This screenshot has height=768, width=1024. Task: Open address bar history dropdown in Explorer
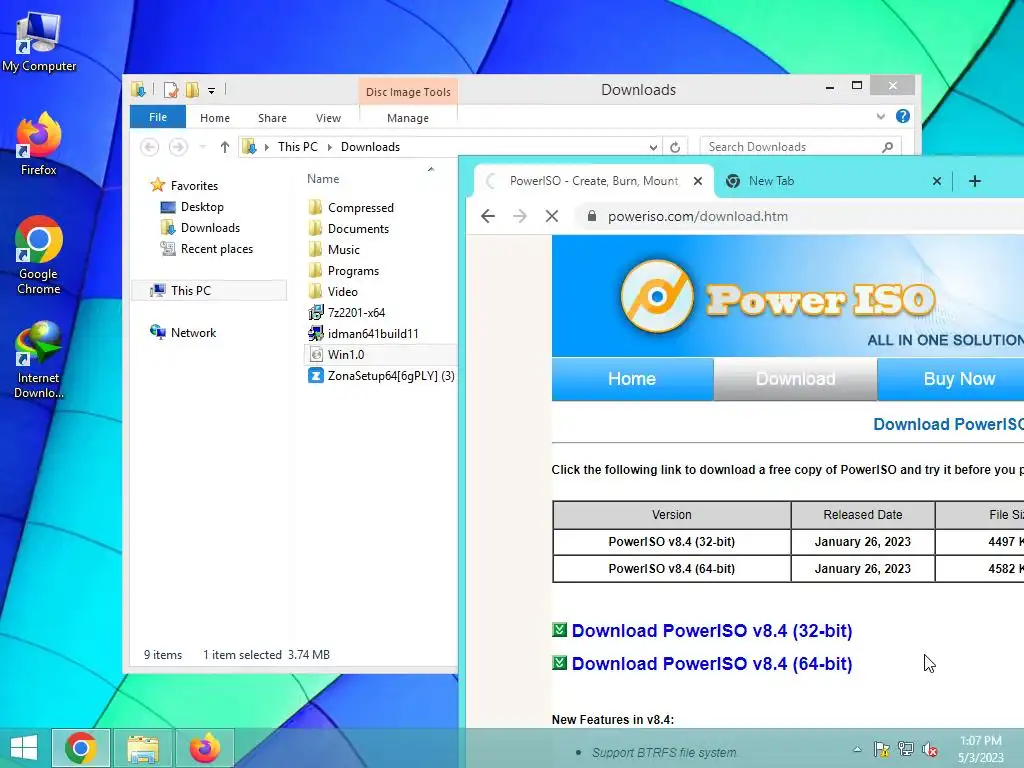pyautogui.click(x=653, y=148)
